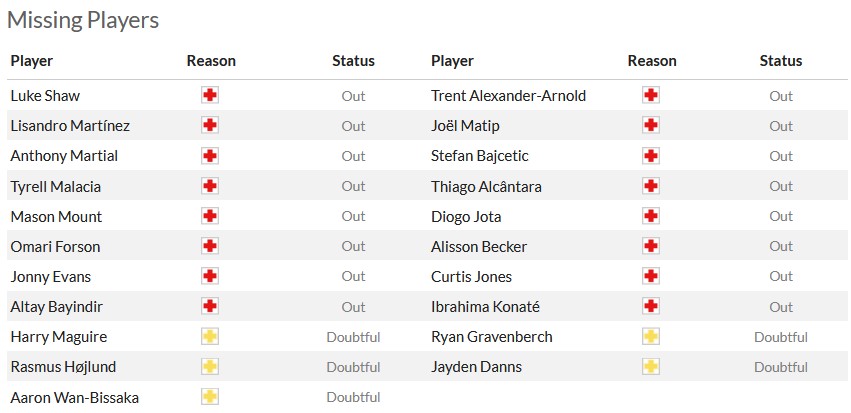Click the Missing Players section heading
Screen dimensions: 851x413
tap(83, 20)
